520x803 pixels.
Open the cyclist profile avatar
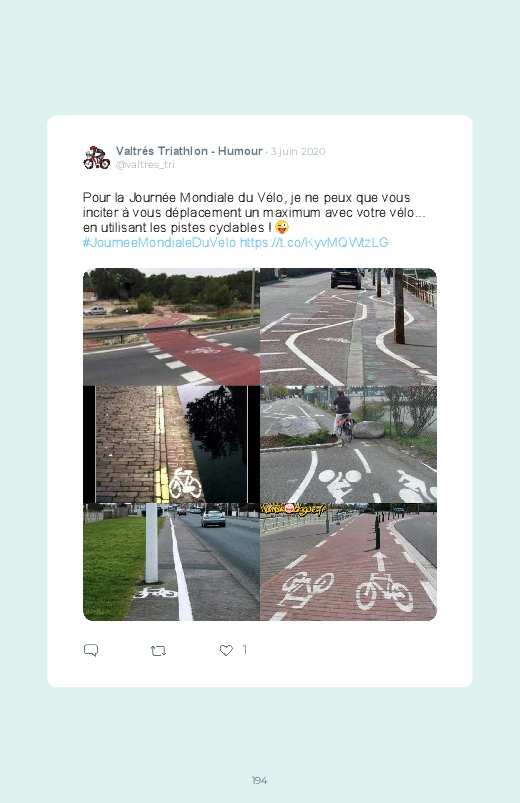tap(96, 157)
